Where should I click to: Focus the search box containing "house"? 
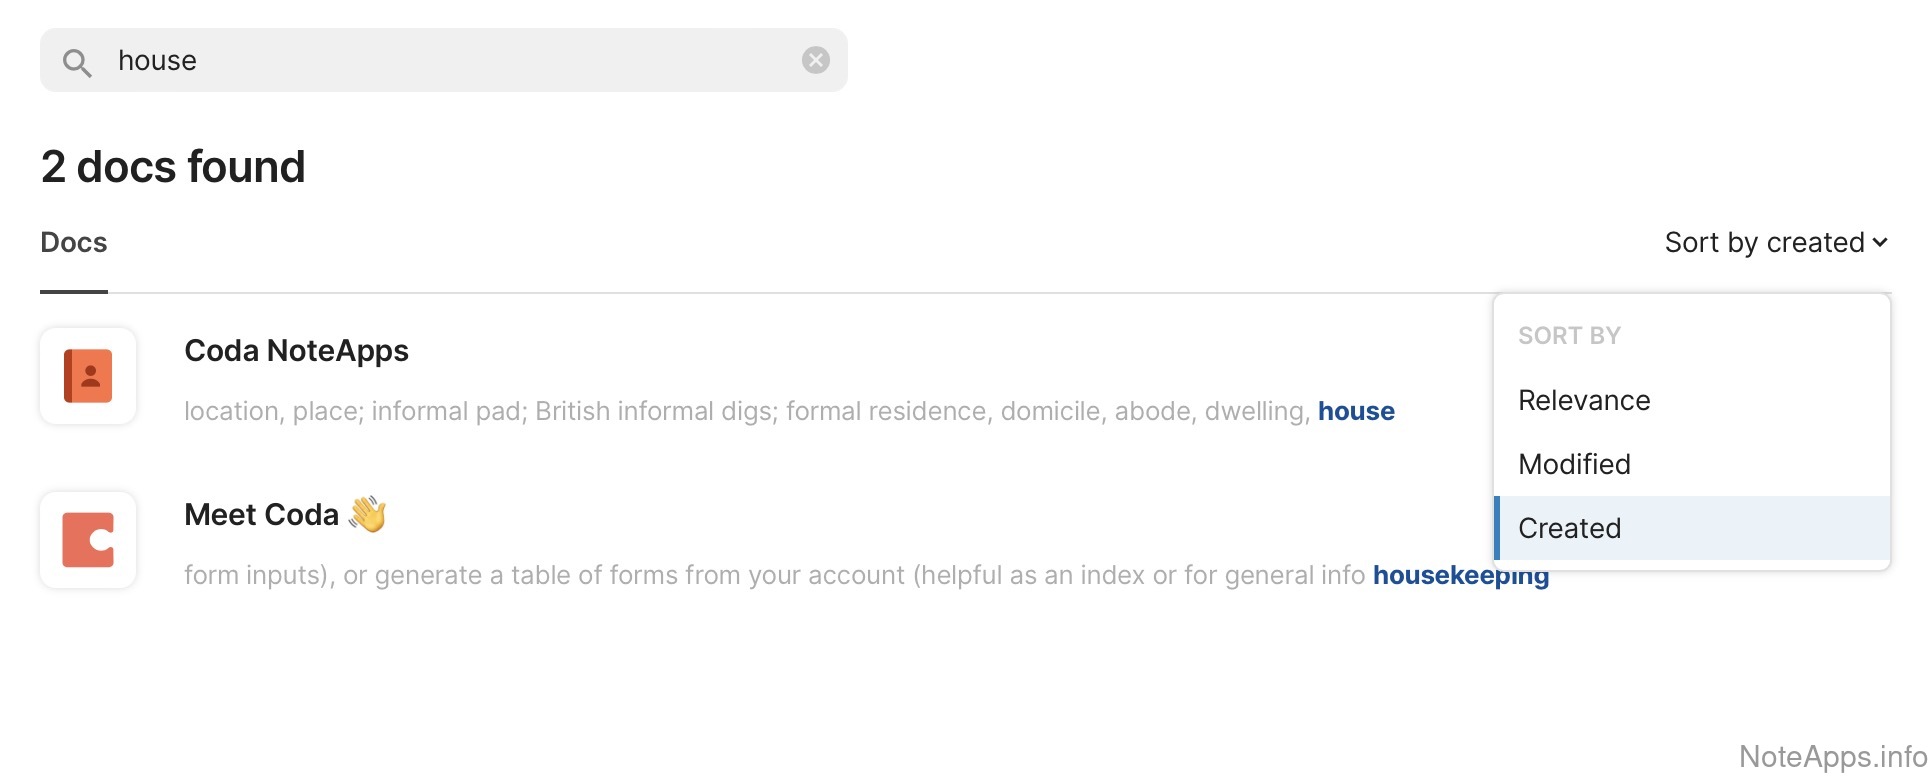click(450, 60)
